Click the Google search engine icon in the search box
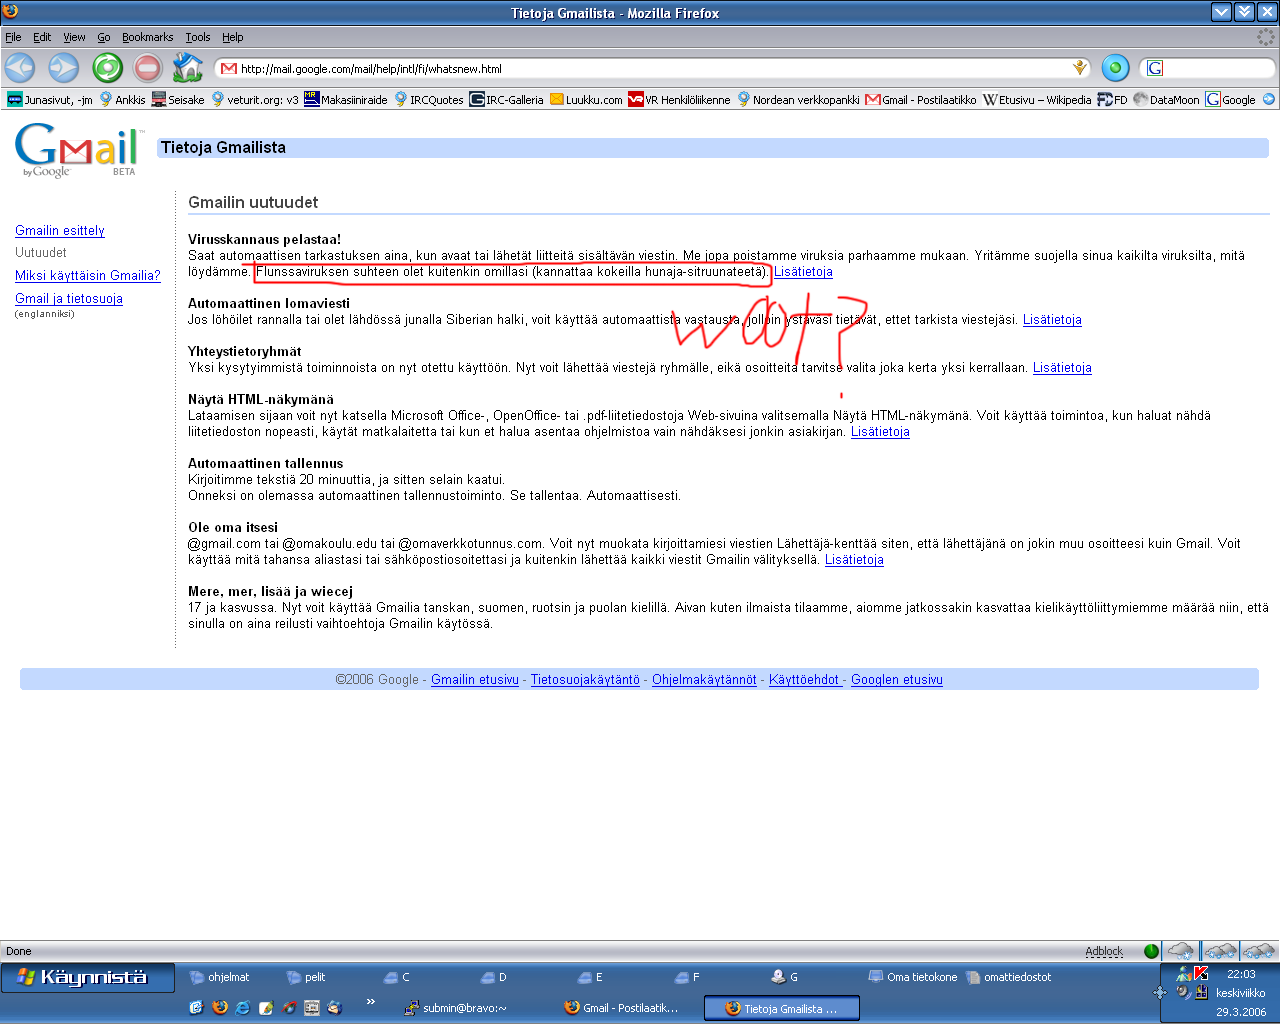Screen dimensions: 1280x1024 pyautogui.click(x=1155, y=68)
